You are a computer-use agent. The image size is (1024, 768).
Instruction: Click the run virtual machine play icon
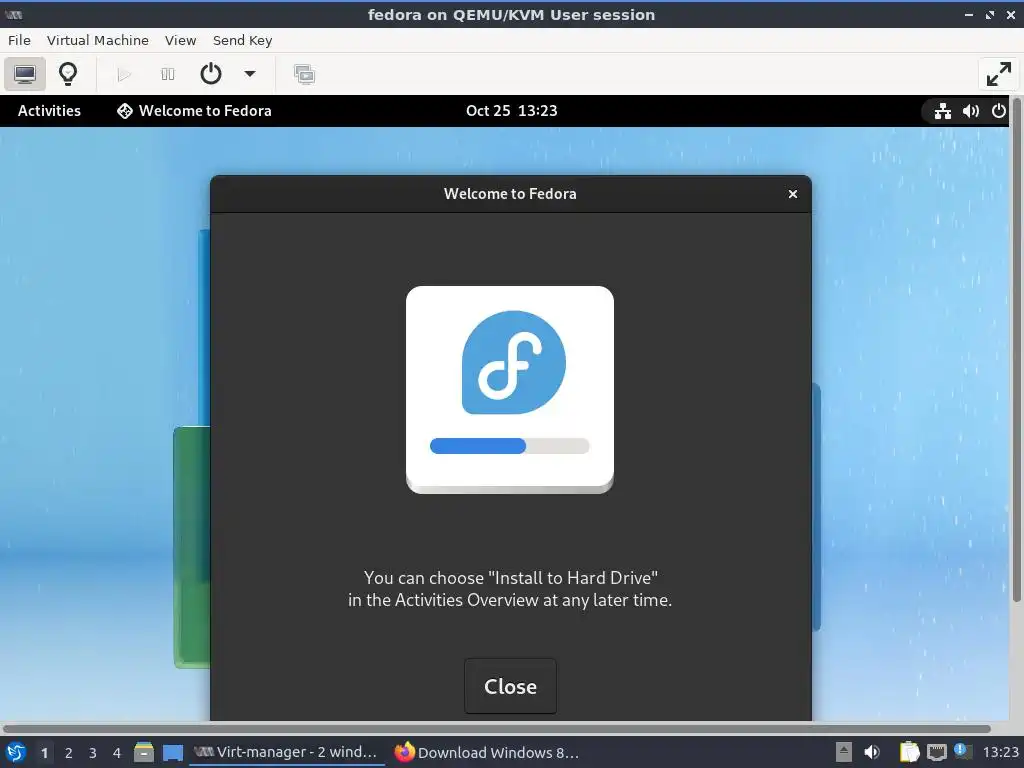click(123, 74)
